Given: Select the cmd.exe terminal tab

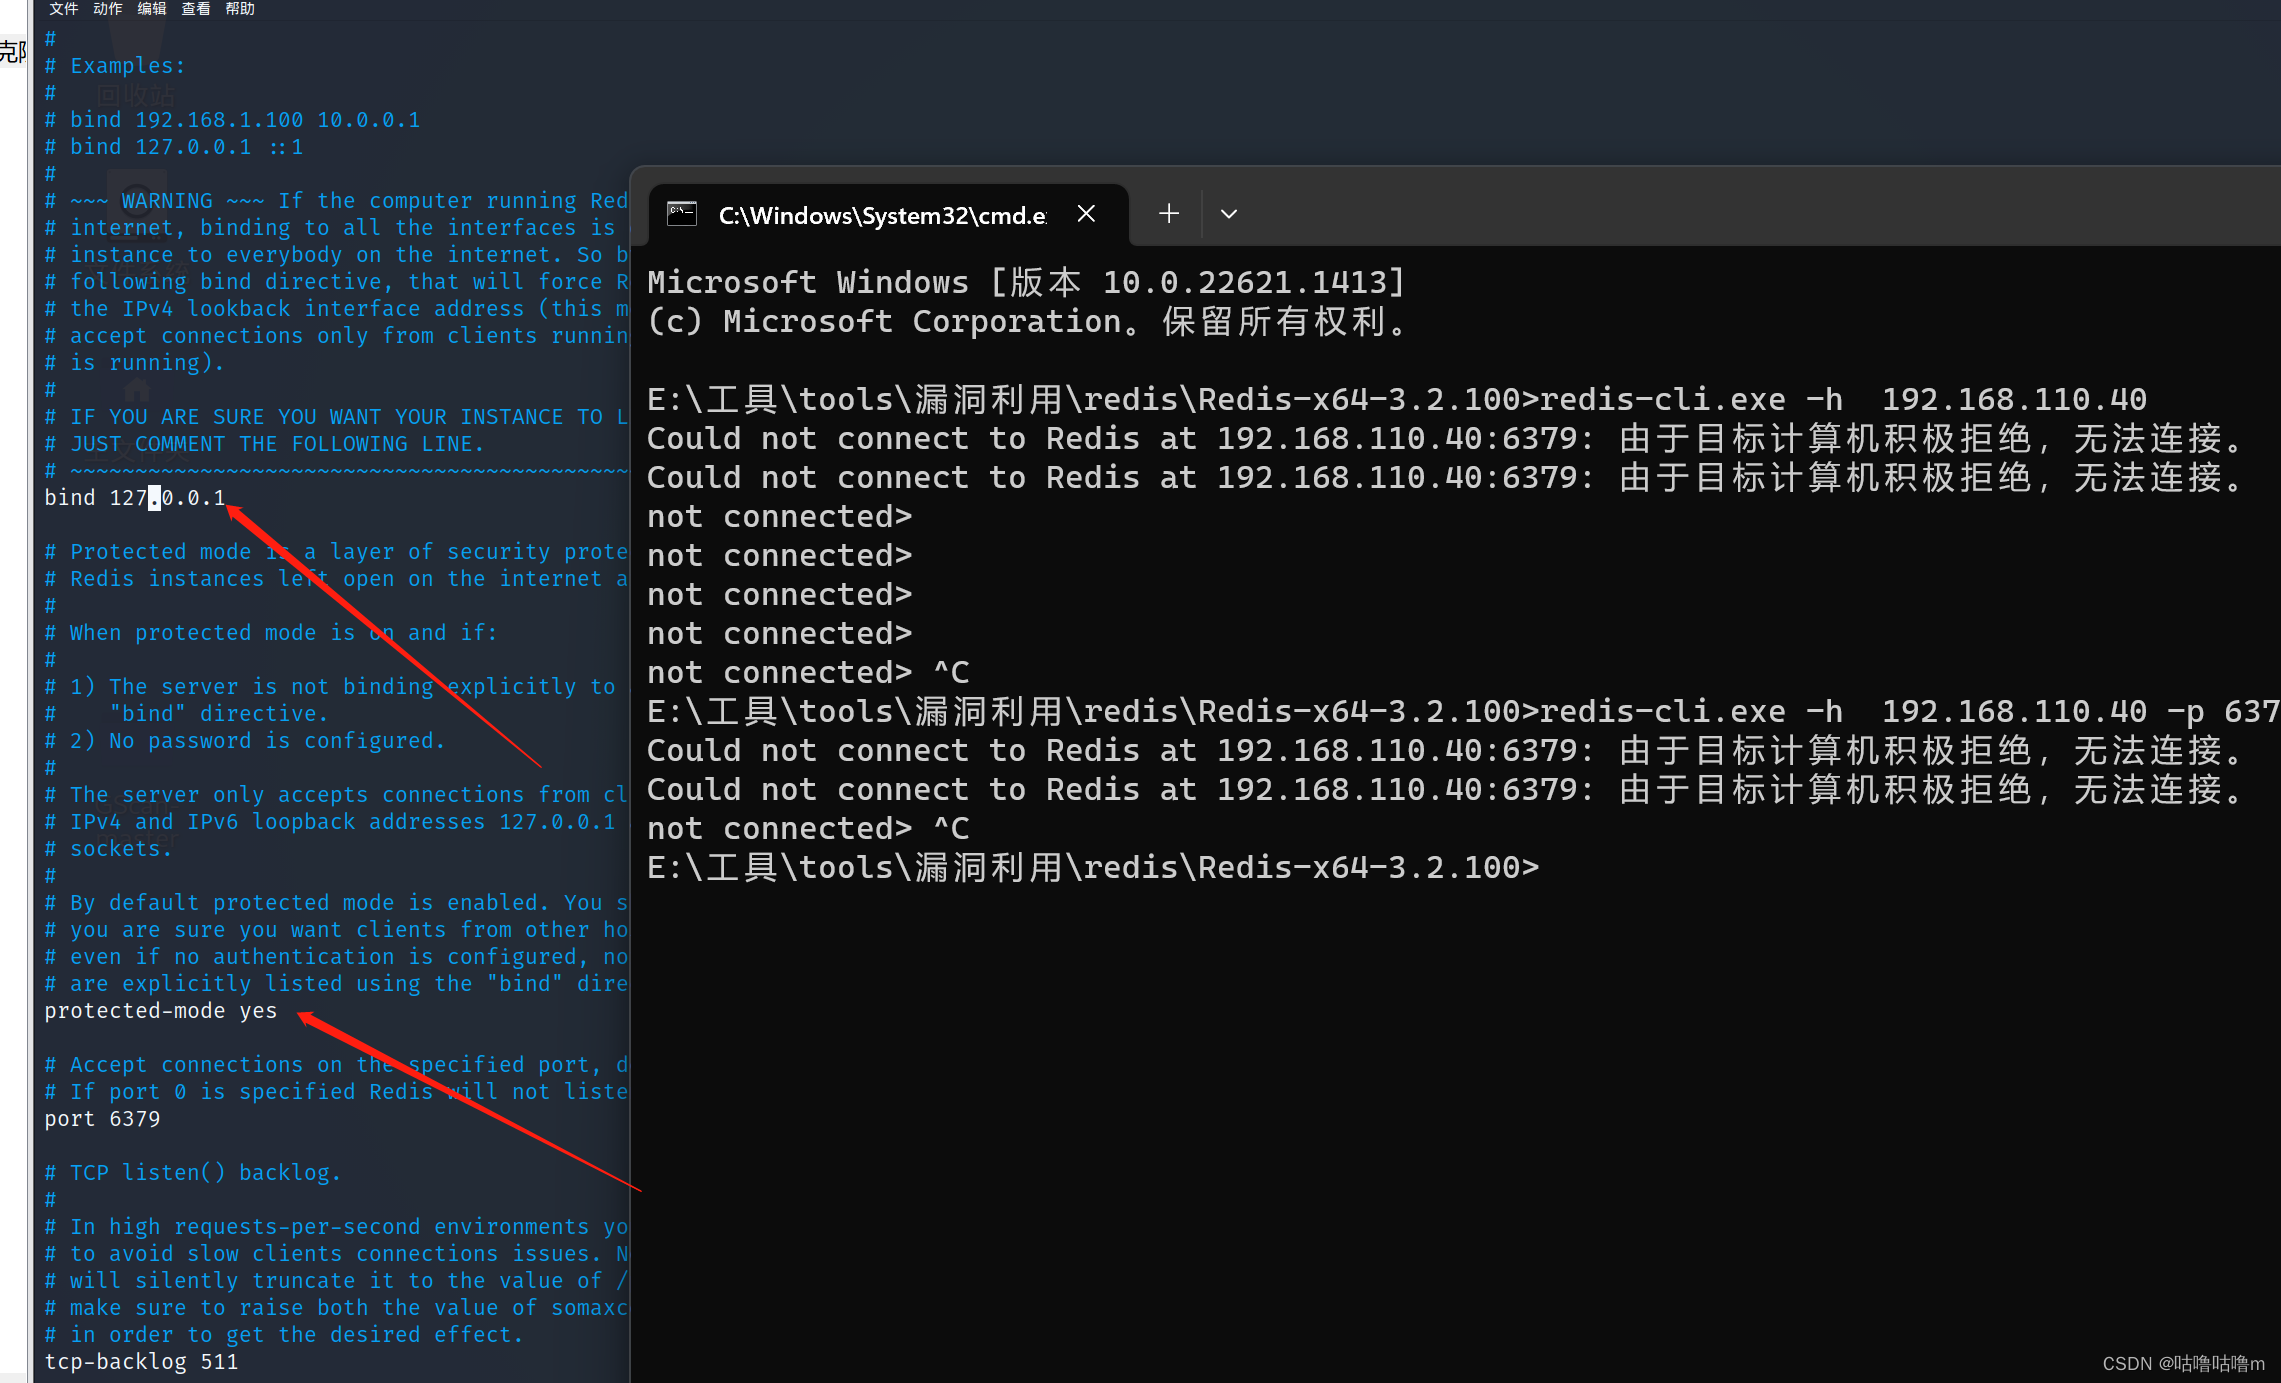Looking at the screenshot, I should tap(888, 215).
